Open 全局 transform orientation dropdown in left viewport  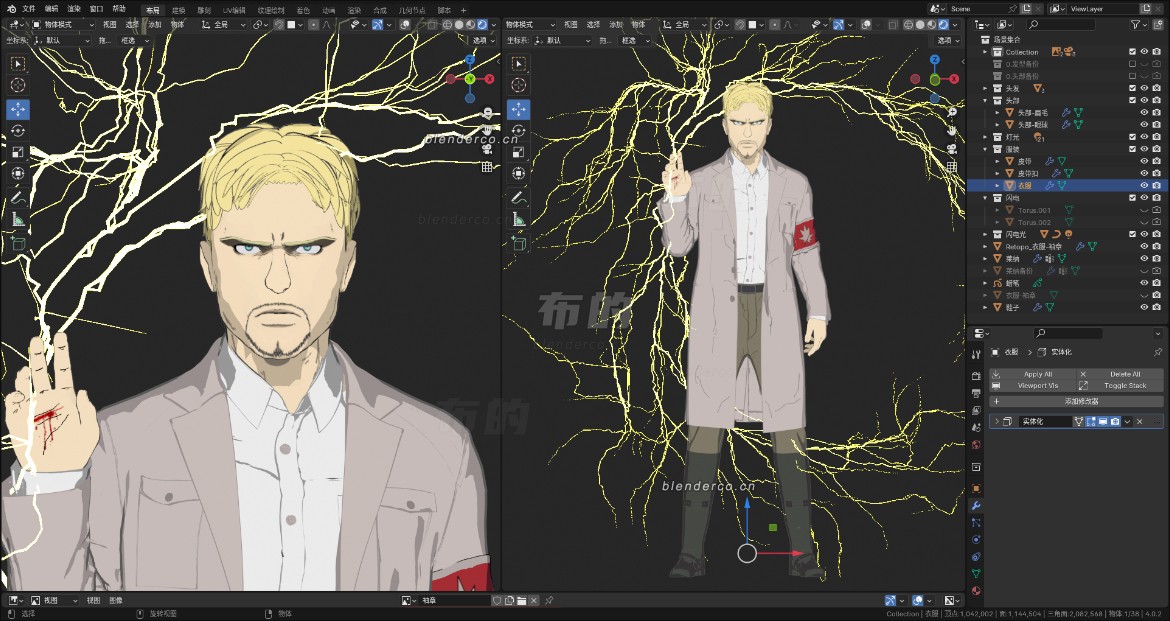(x=224, y=25)
